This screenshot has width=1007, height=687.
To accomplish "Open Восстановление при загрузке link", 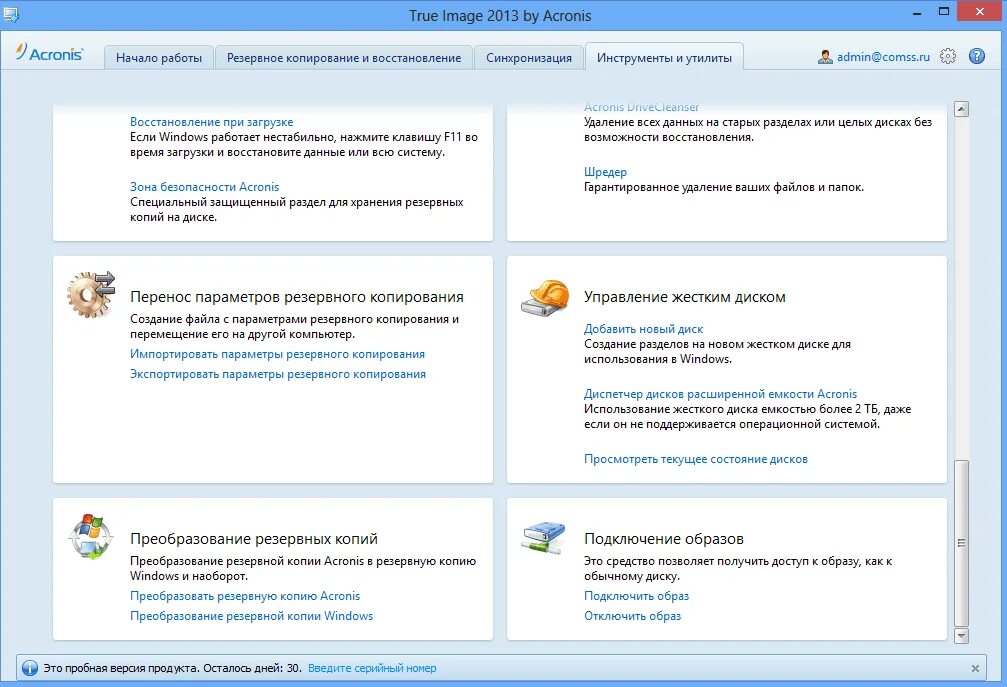I will click(x=211, y=122).
